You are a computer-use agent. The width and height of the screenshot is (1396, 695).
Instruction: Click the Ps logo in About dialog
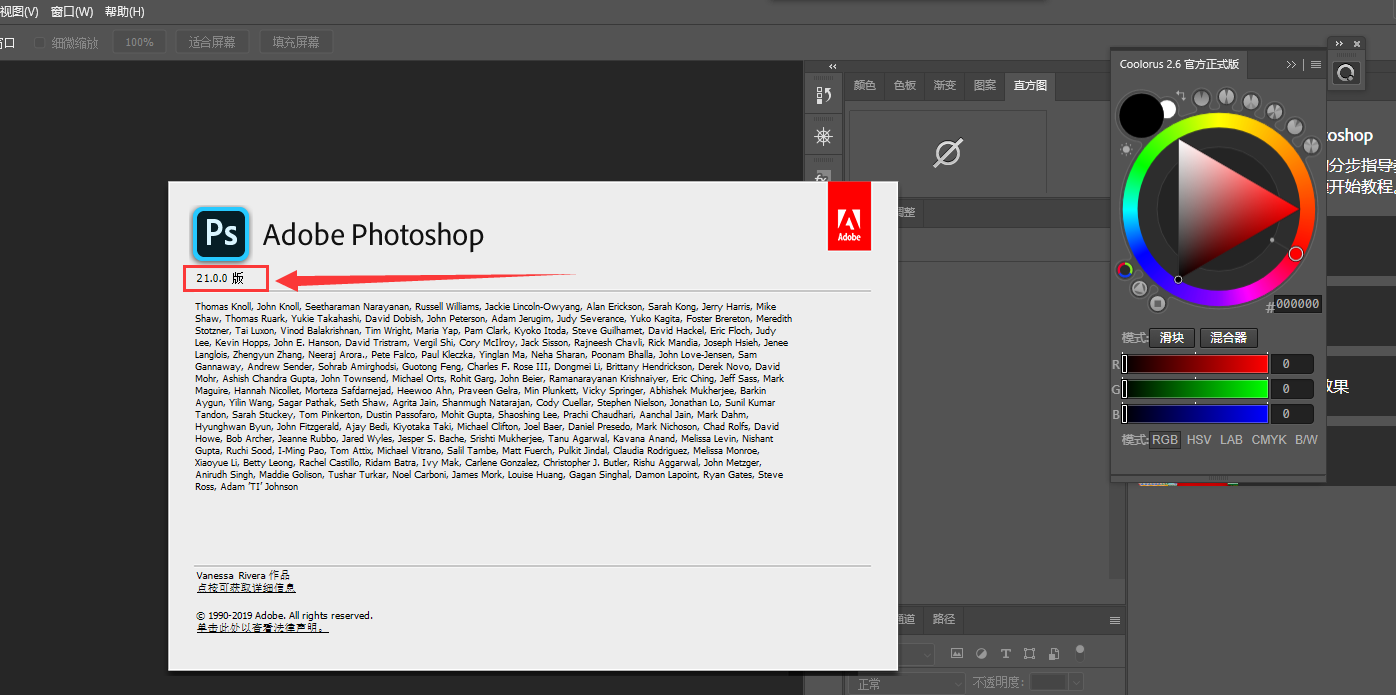tap(220, 234)
